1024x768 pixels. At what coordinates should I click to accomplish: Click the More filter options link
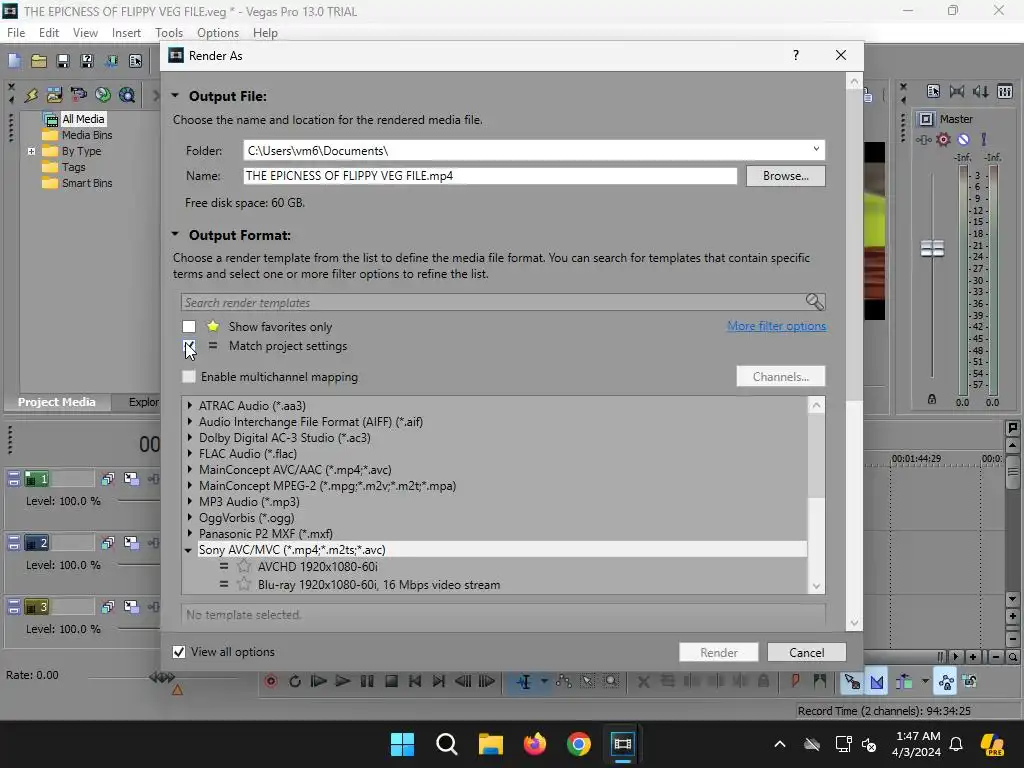pos(776,325)
